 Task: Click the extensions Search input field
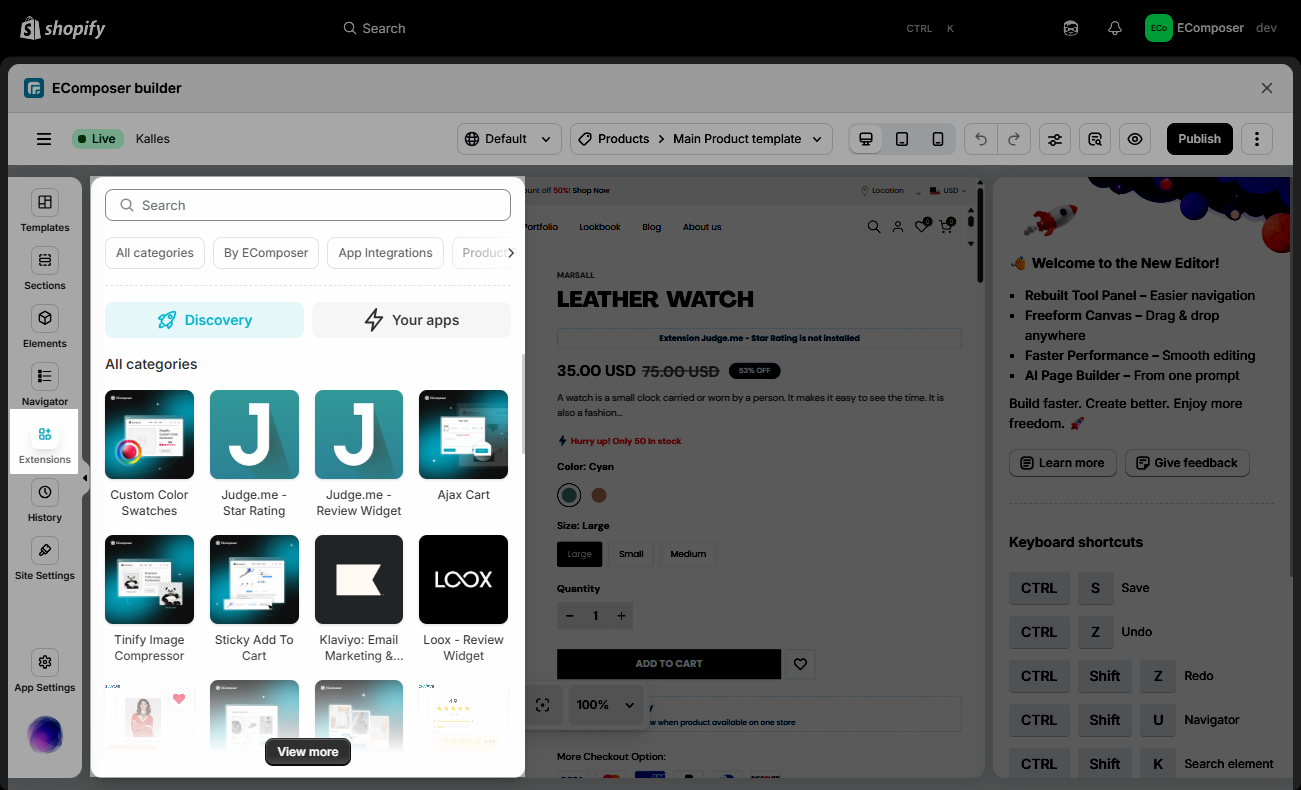[x=308, y=205]
